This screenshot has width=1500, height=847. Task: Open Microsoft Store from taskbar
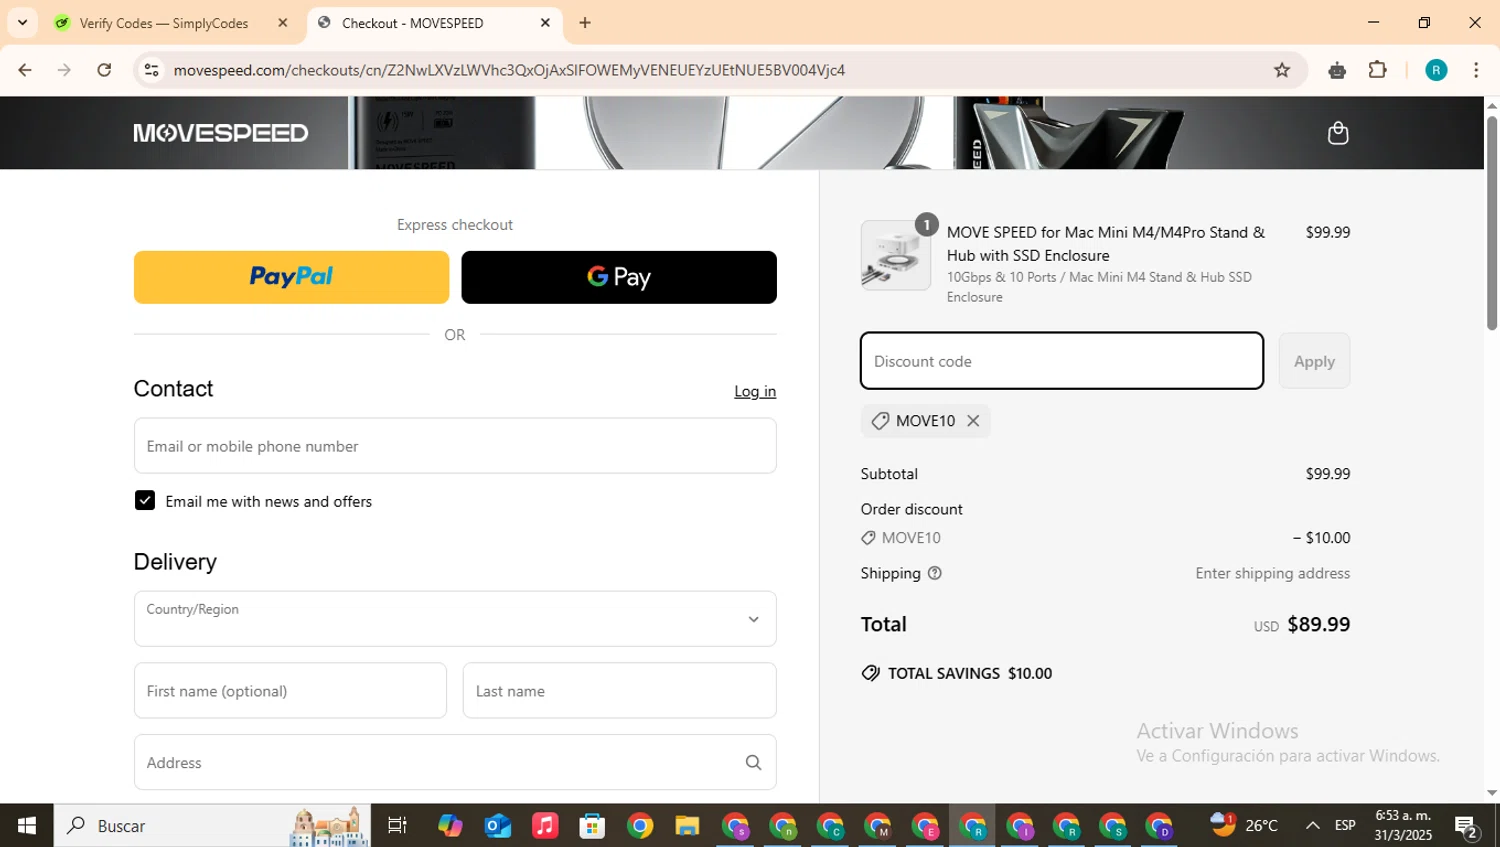[x=592, y=826]
